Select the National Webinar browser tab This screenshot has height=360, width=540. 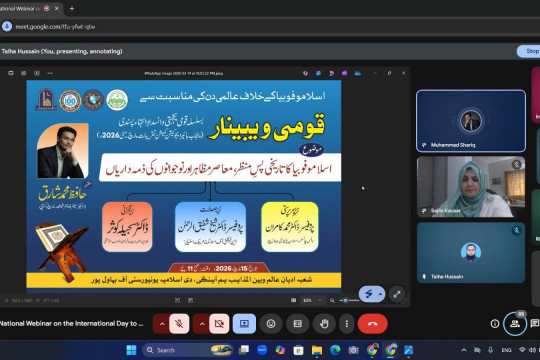click(x=31, y=9)
